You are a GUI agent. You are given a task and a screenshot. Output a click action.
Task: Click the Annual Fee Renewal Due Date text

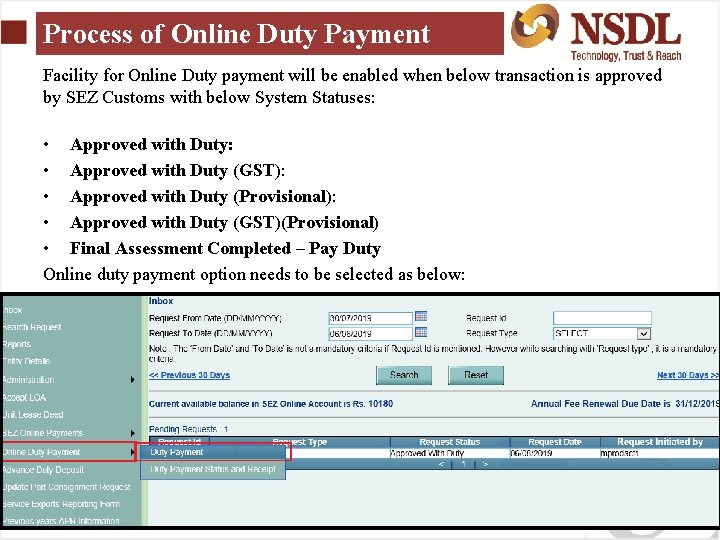[625, 404]
